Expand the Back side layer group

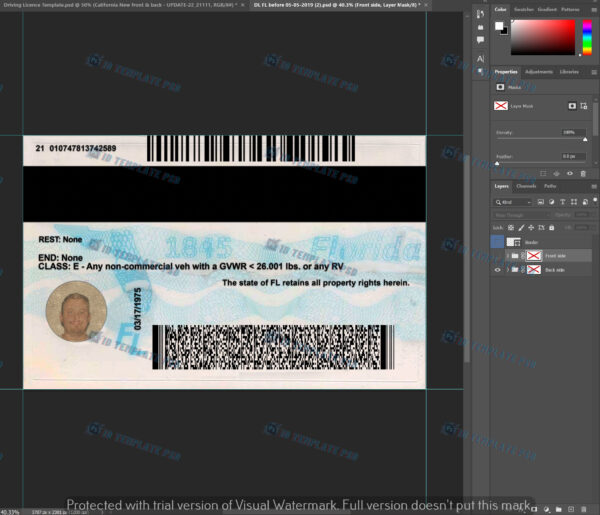tap(508, 270)
